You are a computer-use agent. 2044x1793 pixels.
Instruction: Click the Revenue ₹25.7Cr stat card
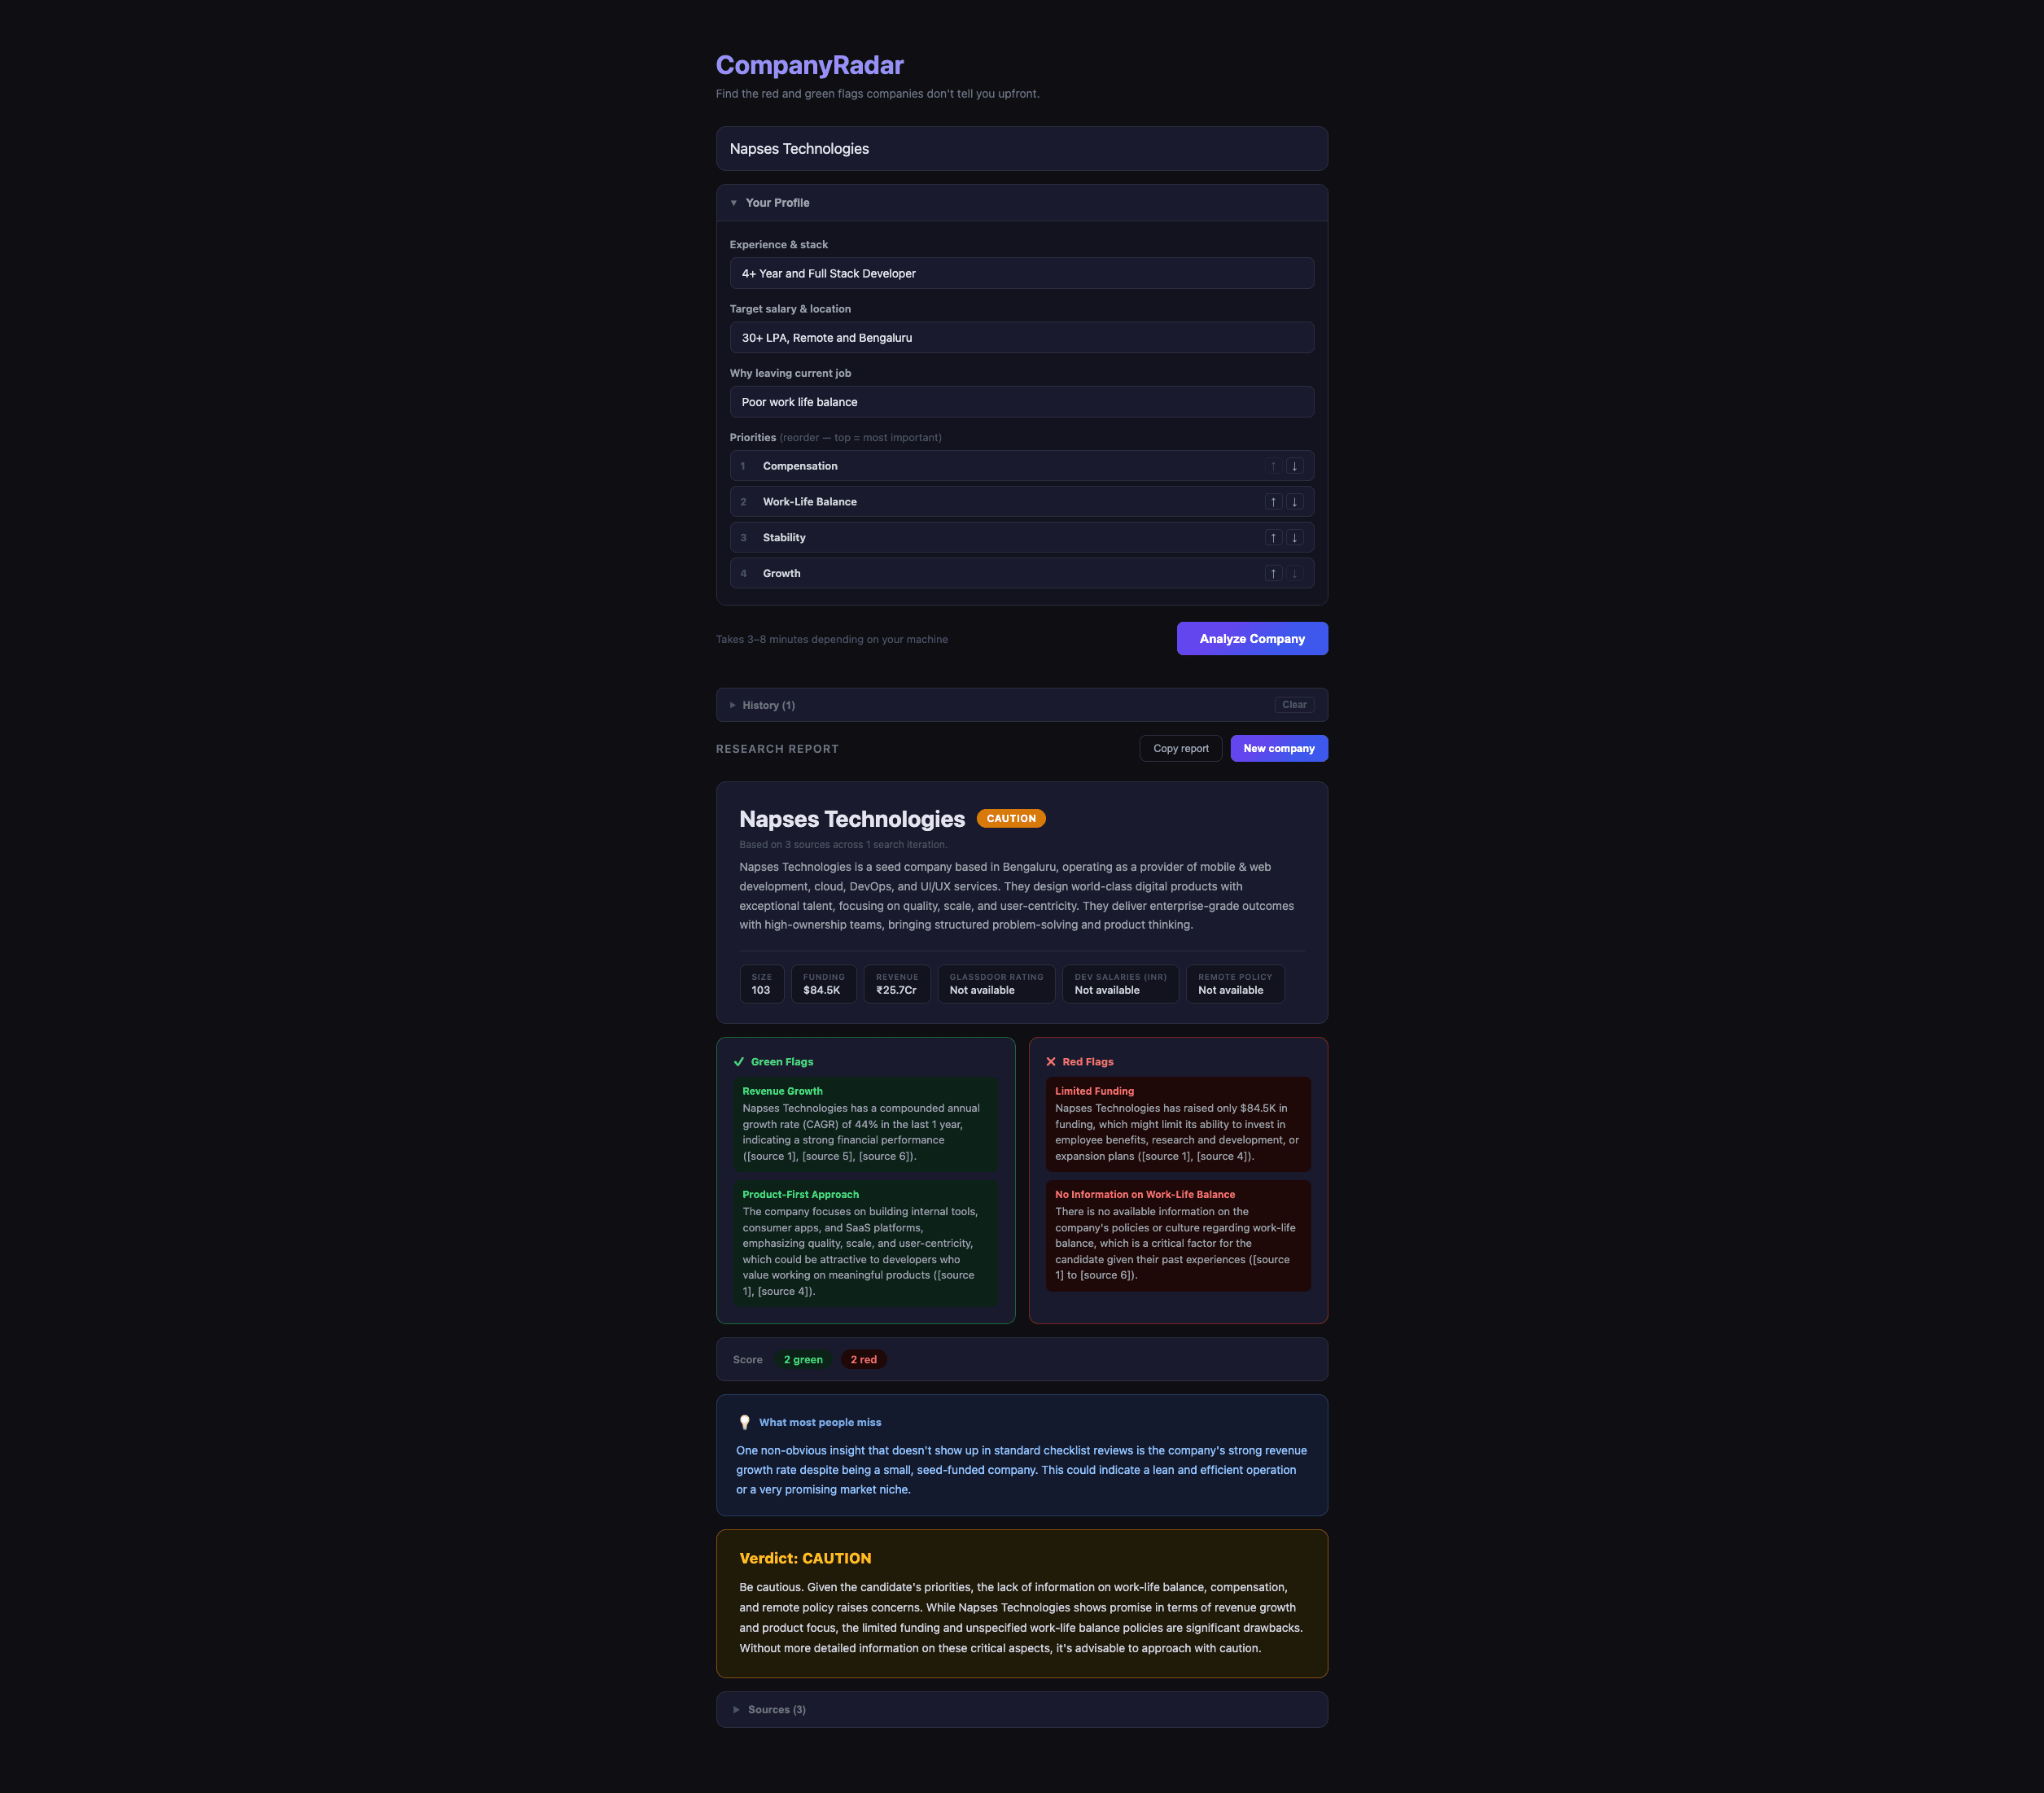point(897,985)
